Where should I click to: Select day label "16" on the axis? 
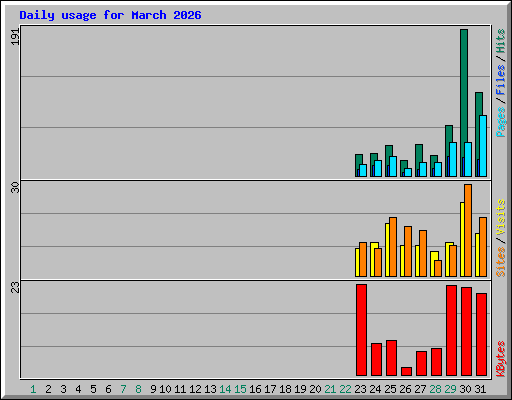pos(255,389)
